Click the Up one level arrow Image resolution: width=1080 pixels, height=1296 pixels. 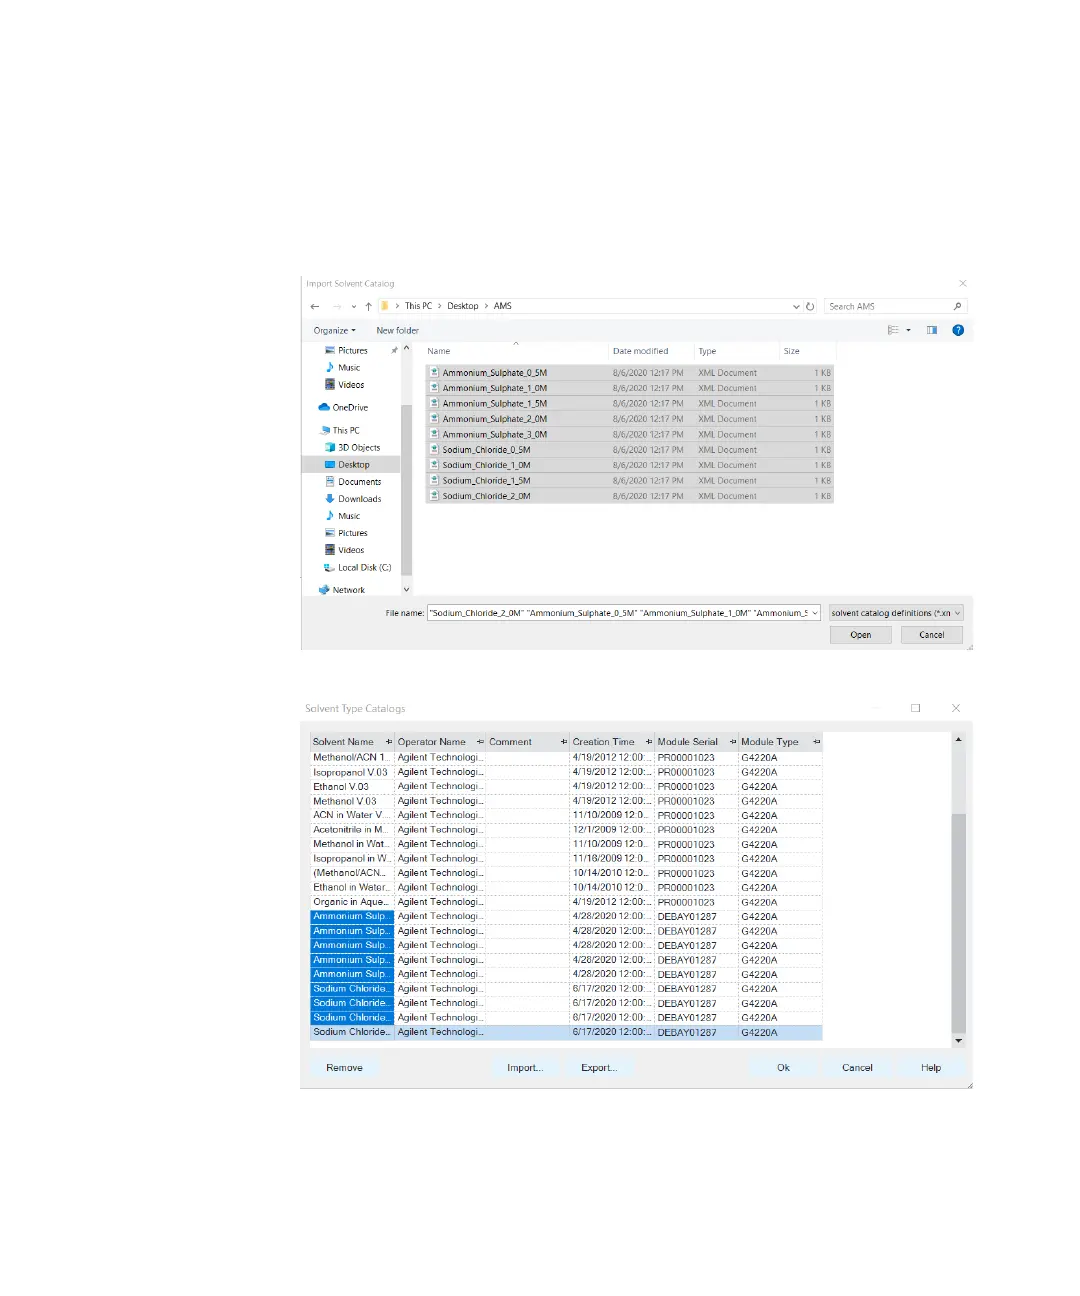click(368, 306)
